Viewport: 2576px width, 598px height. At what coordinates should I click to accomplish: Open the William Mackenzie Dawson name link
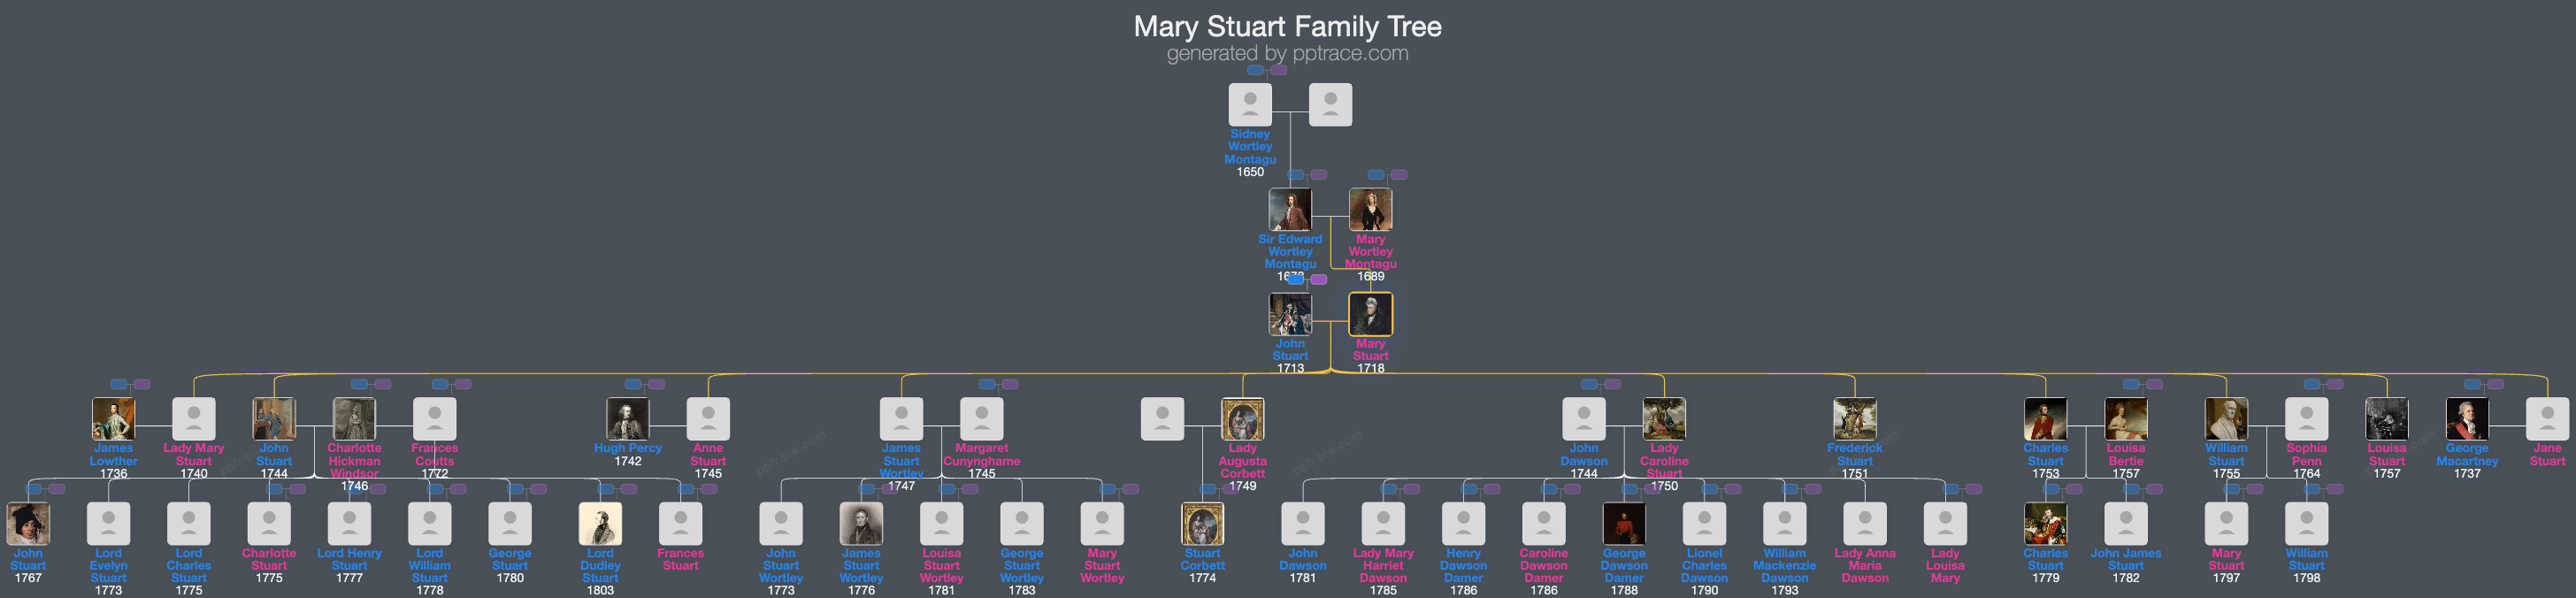[1785, 565]
